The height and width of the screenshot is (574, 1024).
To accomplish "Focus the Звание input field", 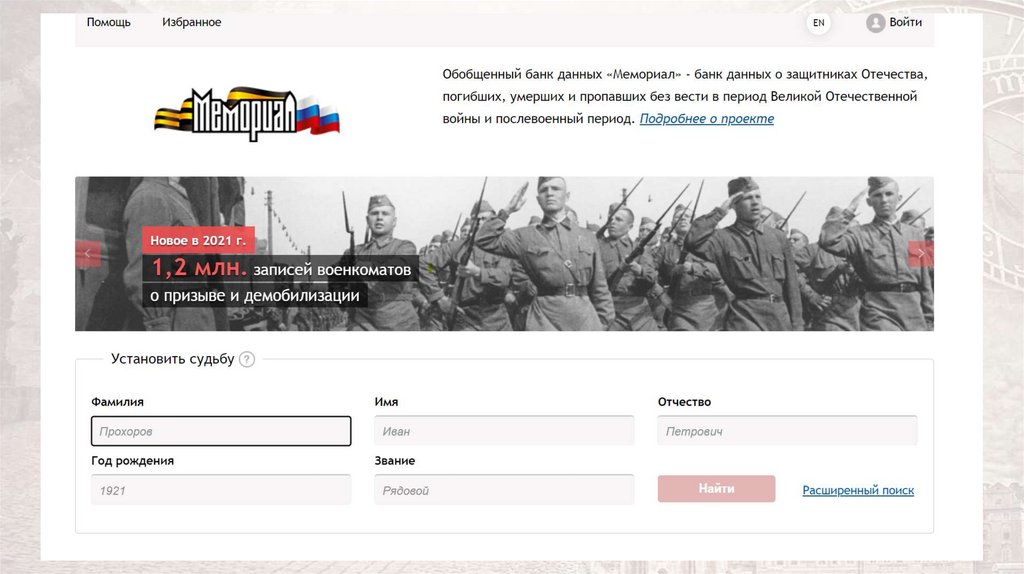I will point(504,490).
